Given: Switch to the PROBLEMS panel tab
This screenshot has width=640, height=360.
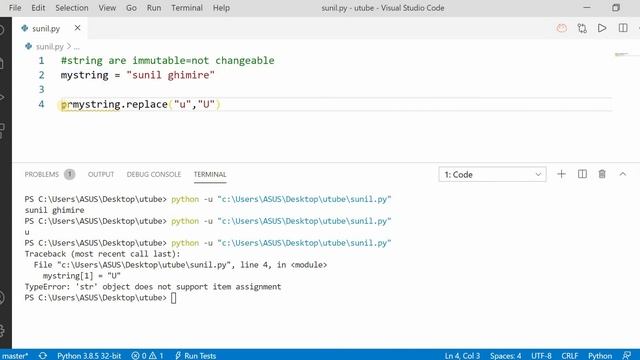Looking at the screenshot, I should click(42, 174).
